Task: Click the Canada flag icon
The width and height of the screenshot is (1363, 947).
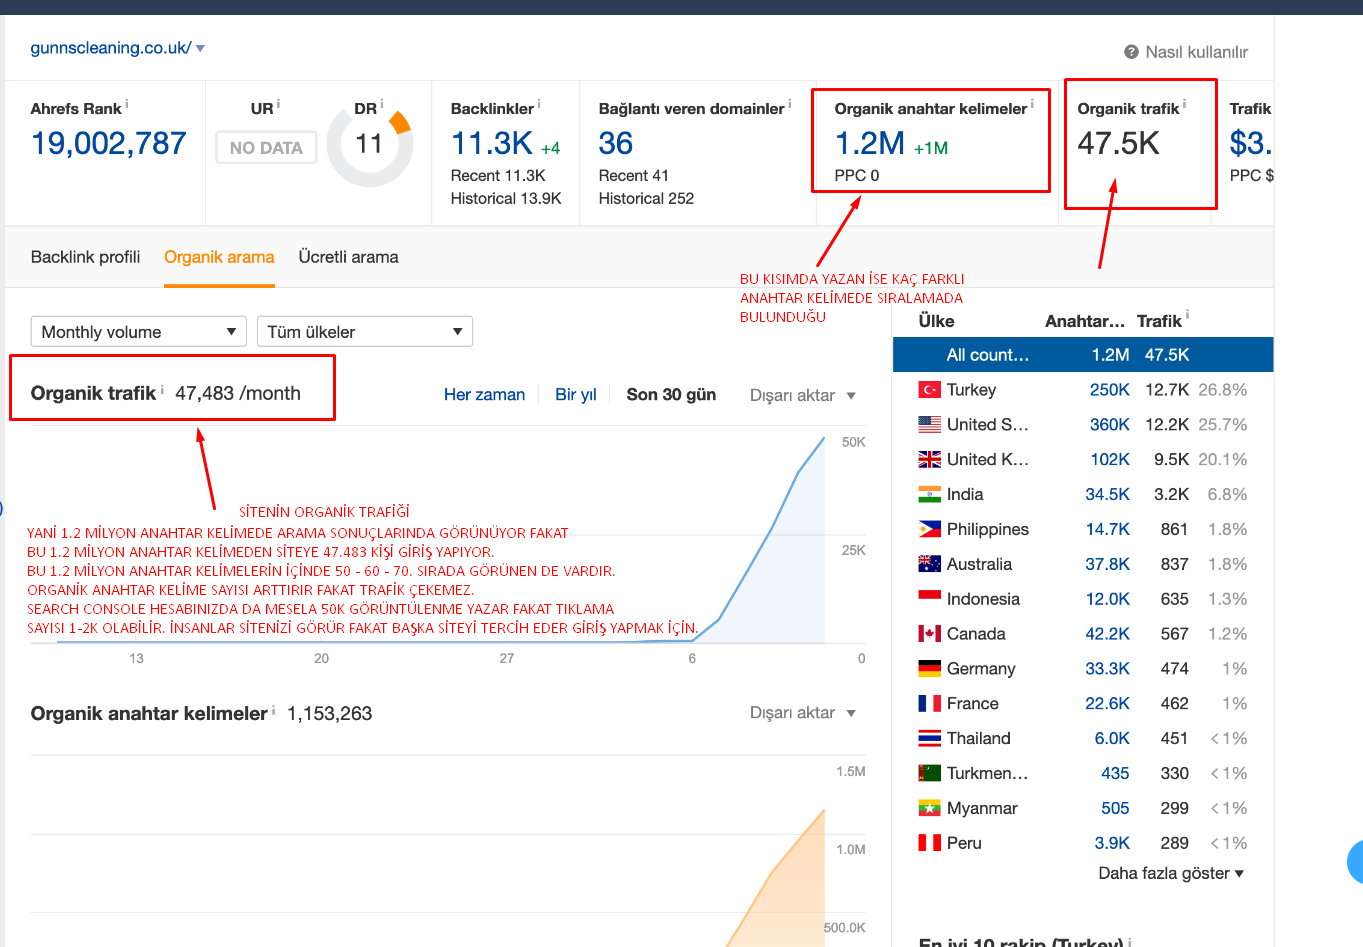Action: pyautogui.click(x=930, y=634)
